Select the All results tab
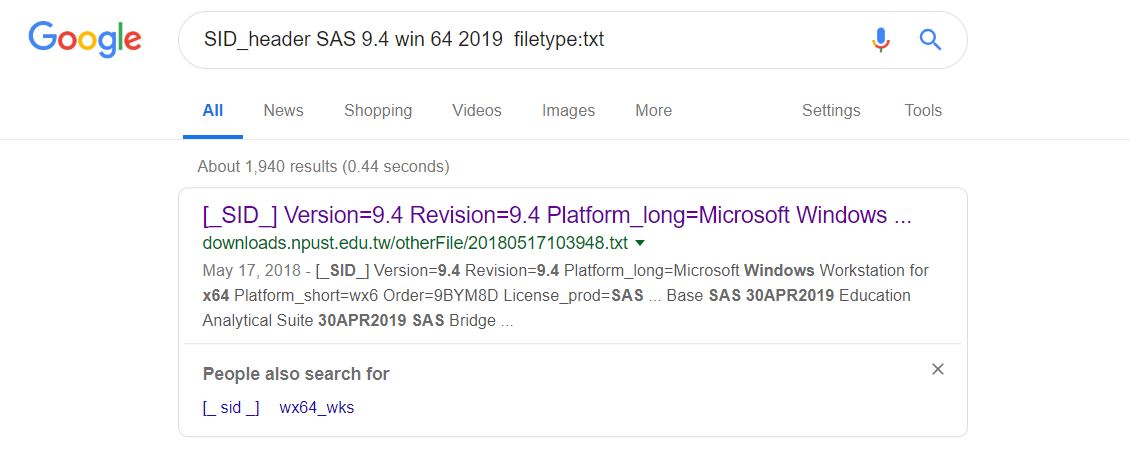This screenshot has width=1130, height=470. tap(213, 111)
